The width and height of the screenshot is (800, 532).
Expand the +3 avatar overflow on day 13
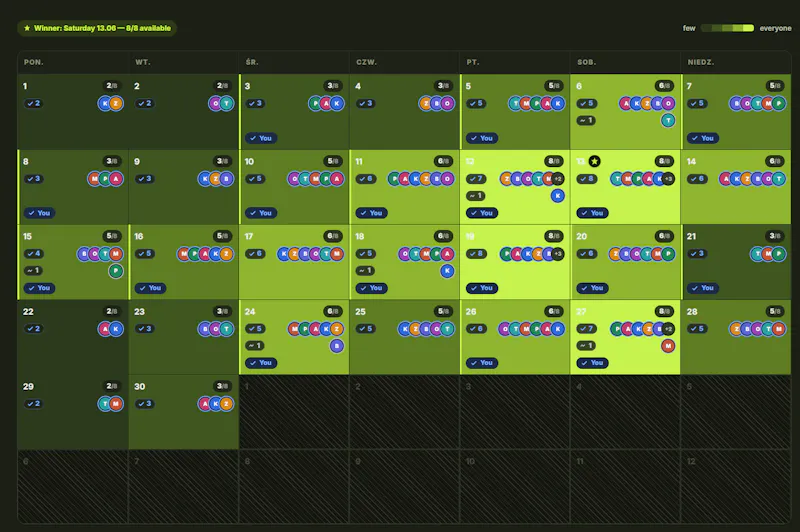668,179
